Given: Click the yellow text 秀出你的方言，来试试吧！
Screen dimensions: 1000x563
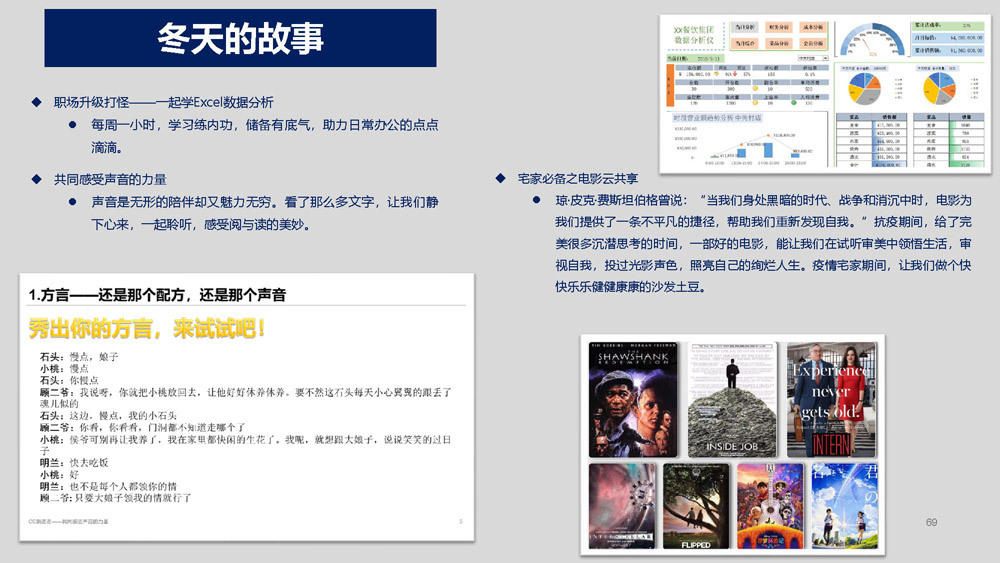Looking at the screenshot, I should point(147,328).
